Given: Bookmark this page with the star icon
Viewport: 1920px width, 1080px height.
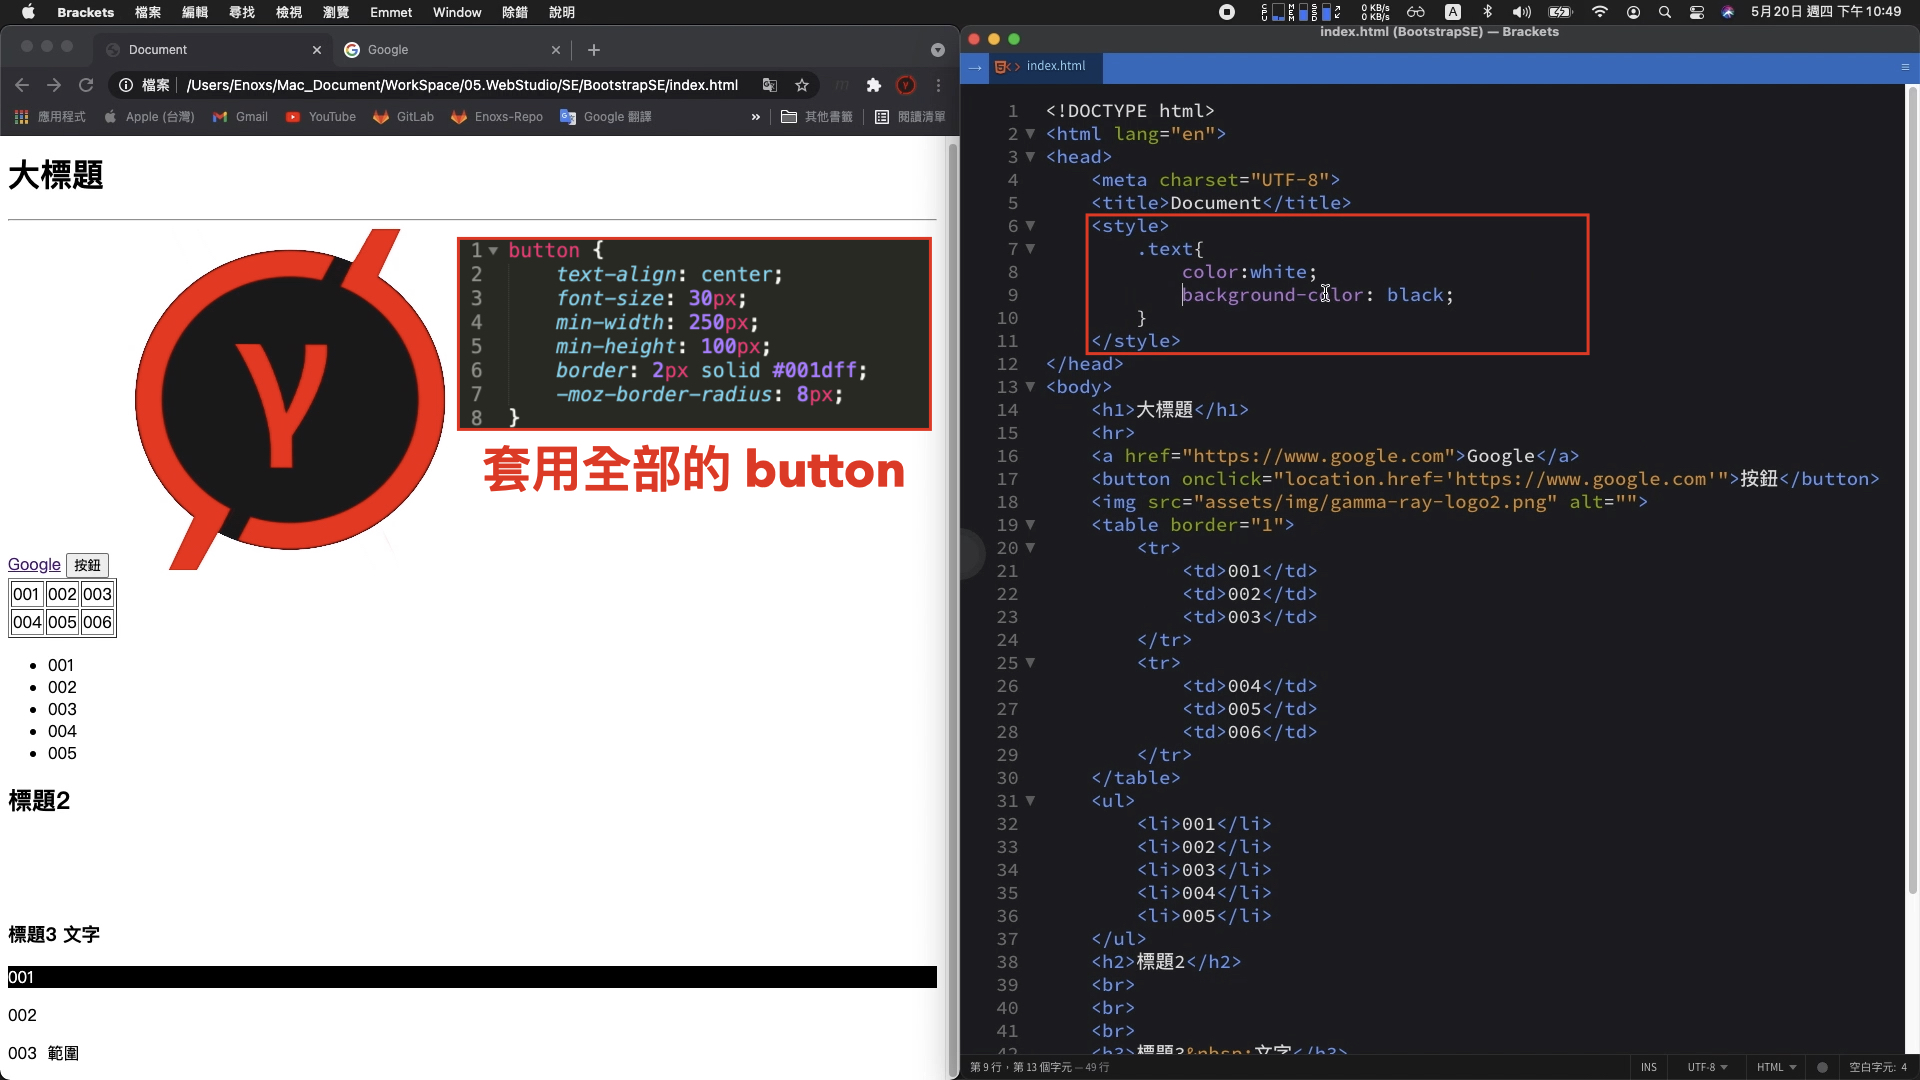Looking at the screenshot, I should (x=801, y=85).
